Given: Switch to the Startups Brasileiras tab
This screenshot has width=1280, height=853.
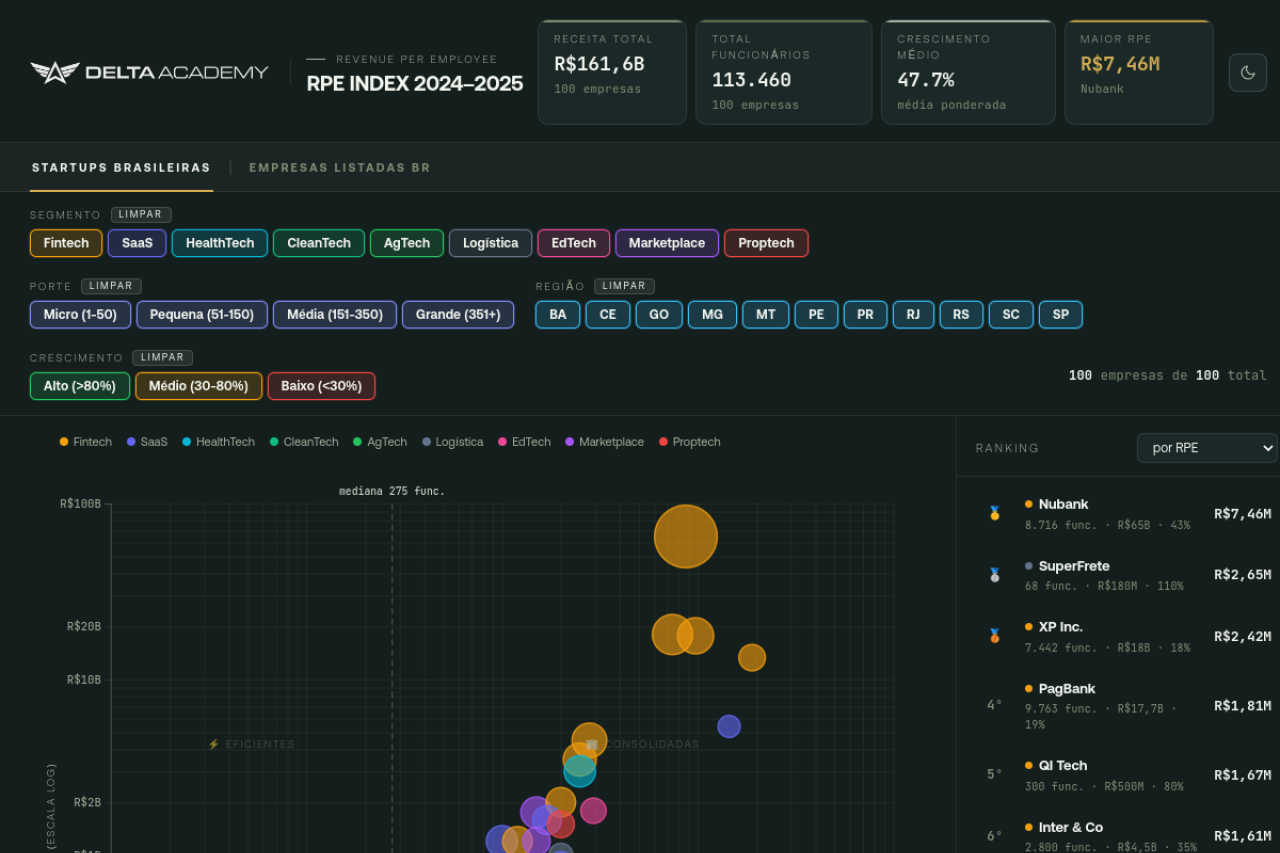Looking at the screenshot, I should pyautogui.click(x=121, y=168).
